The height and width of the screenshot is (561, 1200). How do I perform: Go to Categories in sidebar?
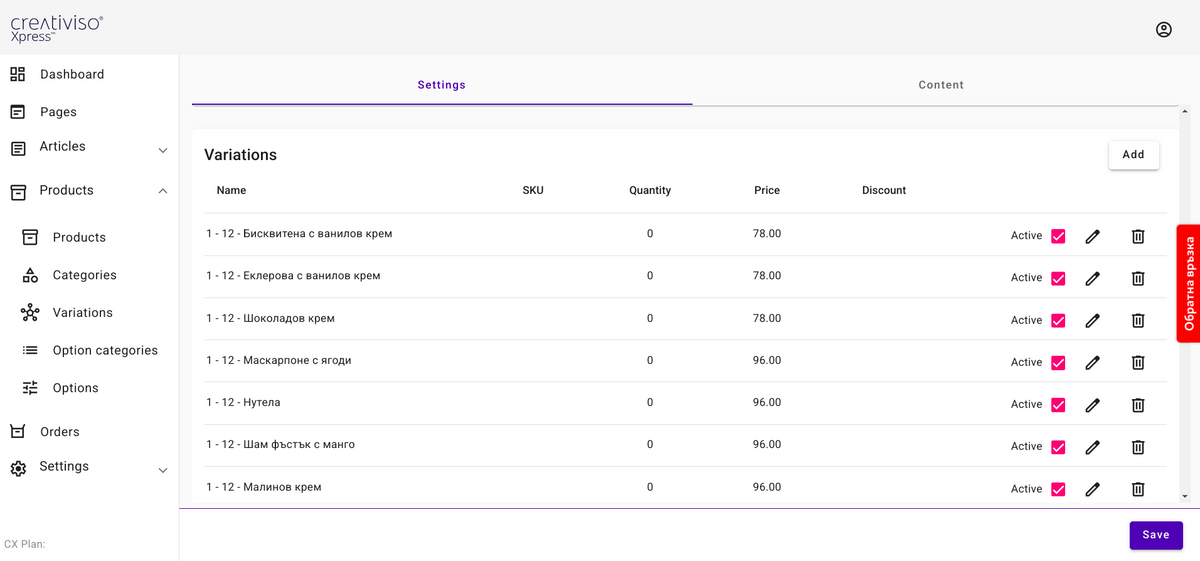pyautogui.click(x=85, y=275)
